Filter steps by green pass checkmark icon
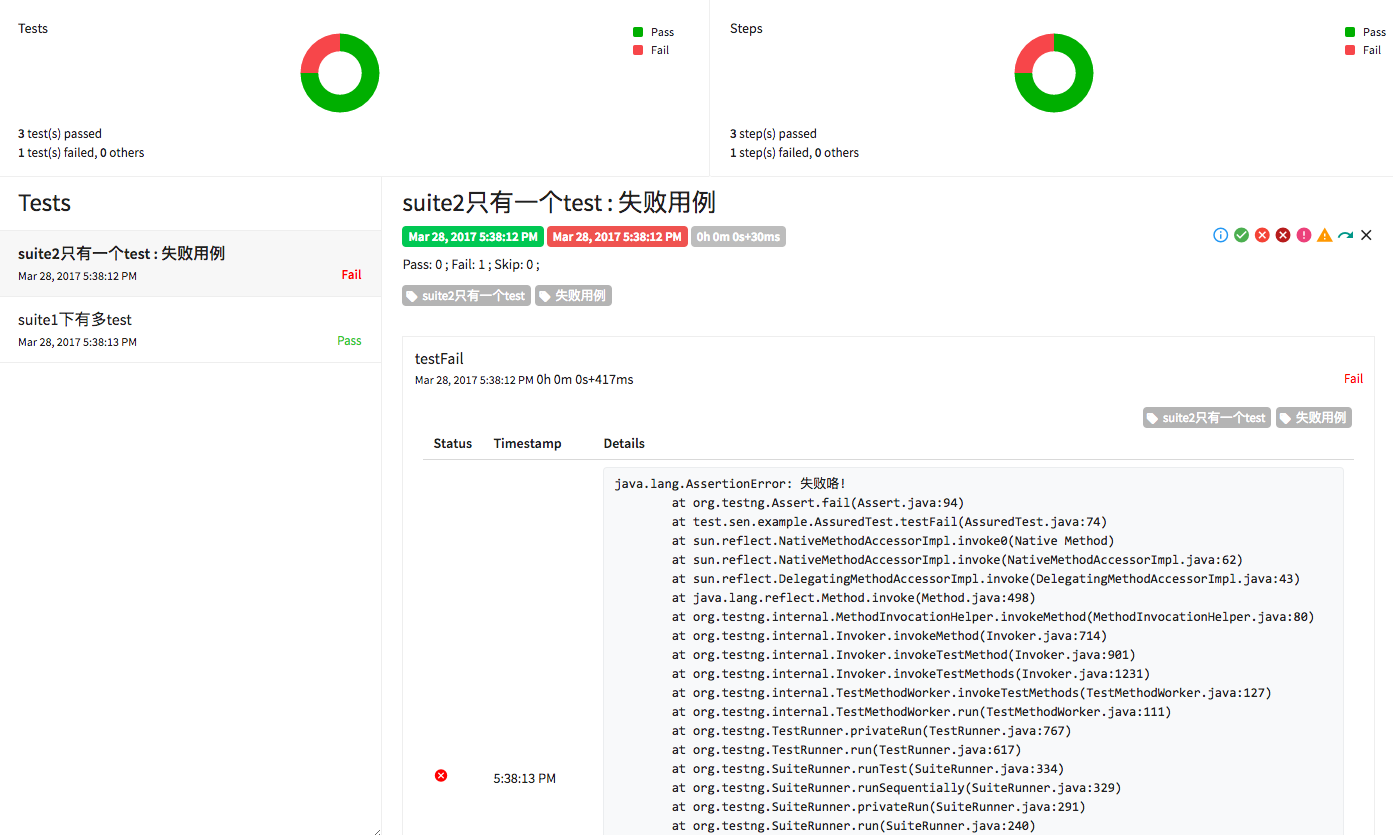Screen dimensions: 1393x835 pyautogui.click(x=1241, y=235)
